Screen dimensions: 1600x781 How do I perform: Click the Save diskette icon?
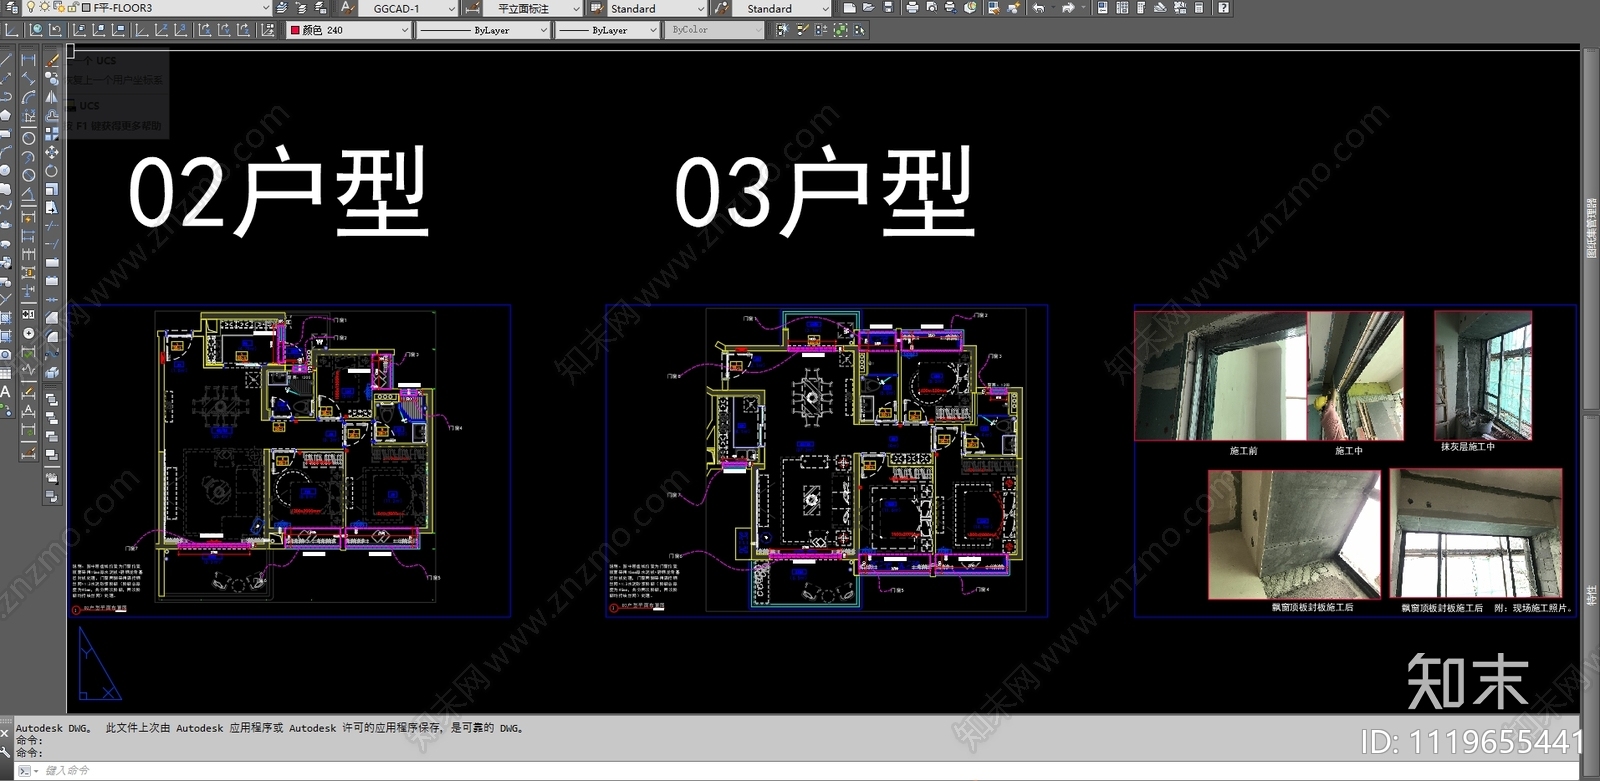888,8
